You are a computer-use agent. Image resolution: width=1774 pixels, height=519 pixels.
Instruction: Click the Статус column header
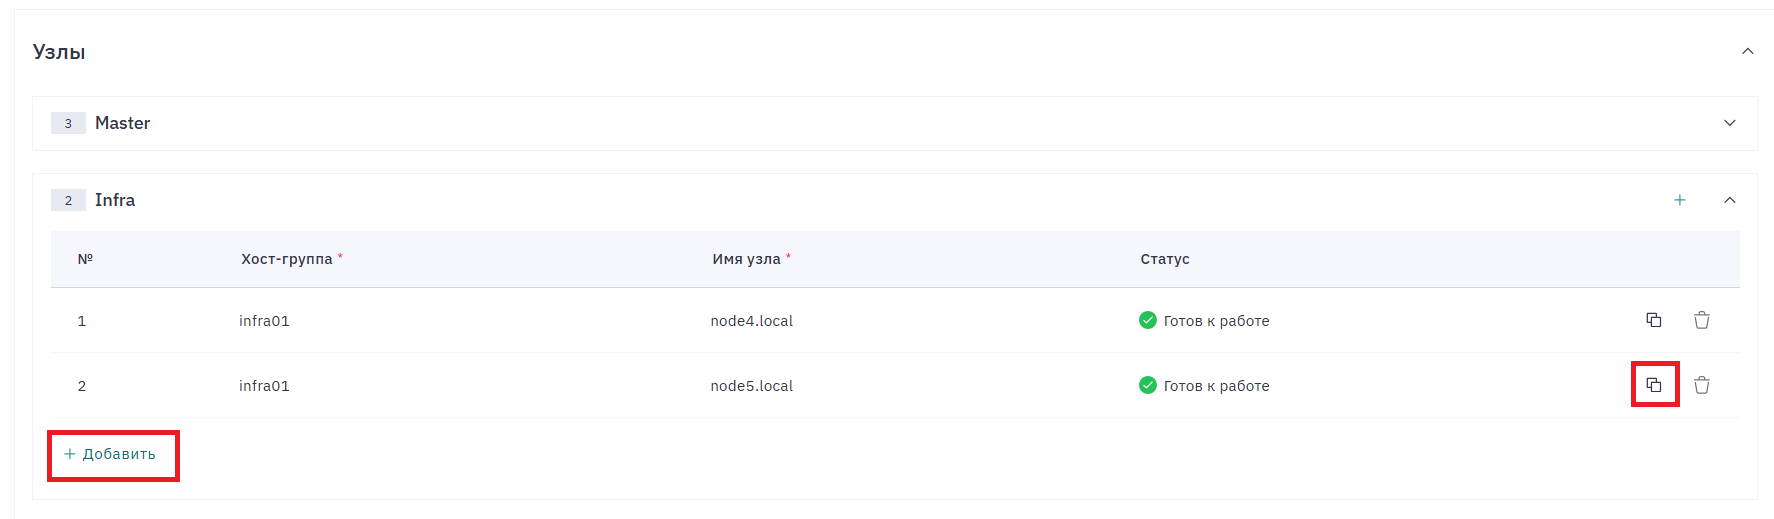[x=1165, y=259]
